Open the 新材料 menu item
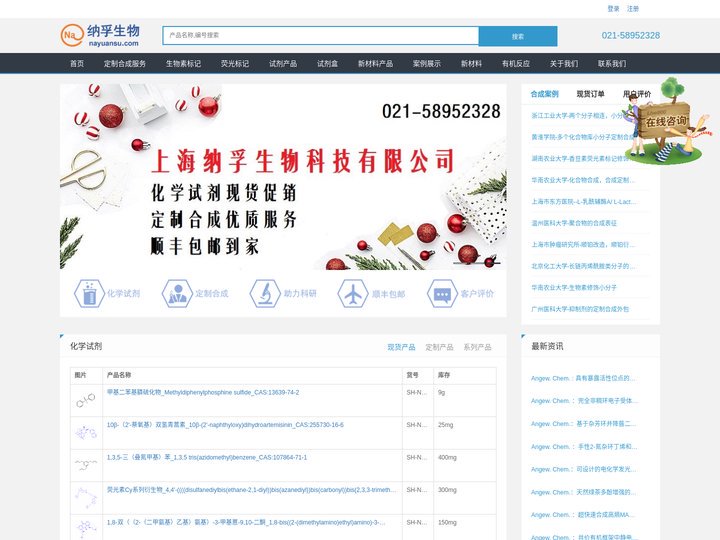Viewport: 720px width, 540px height. pyautogui.click(x=471, y=64)
